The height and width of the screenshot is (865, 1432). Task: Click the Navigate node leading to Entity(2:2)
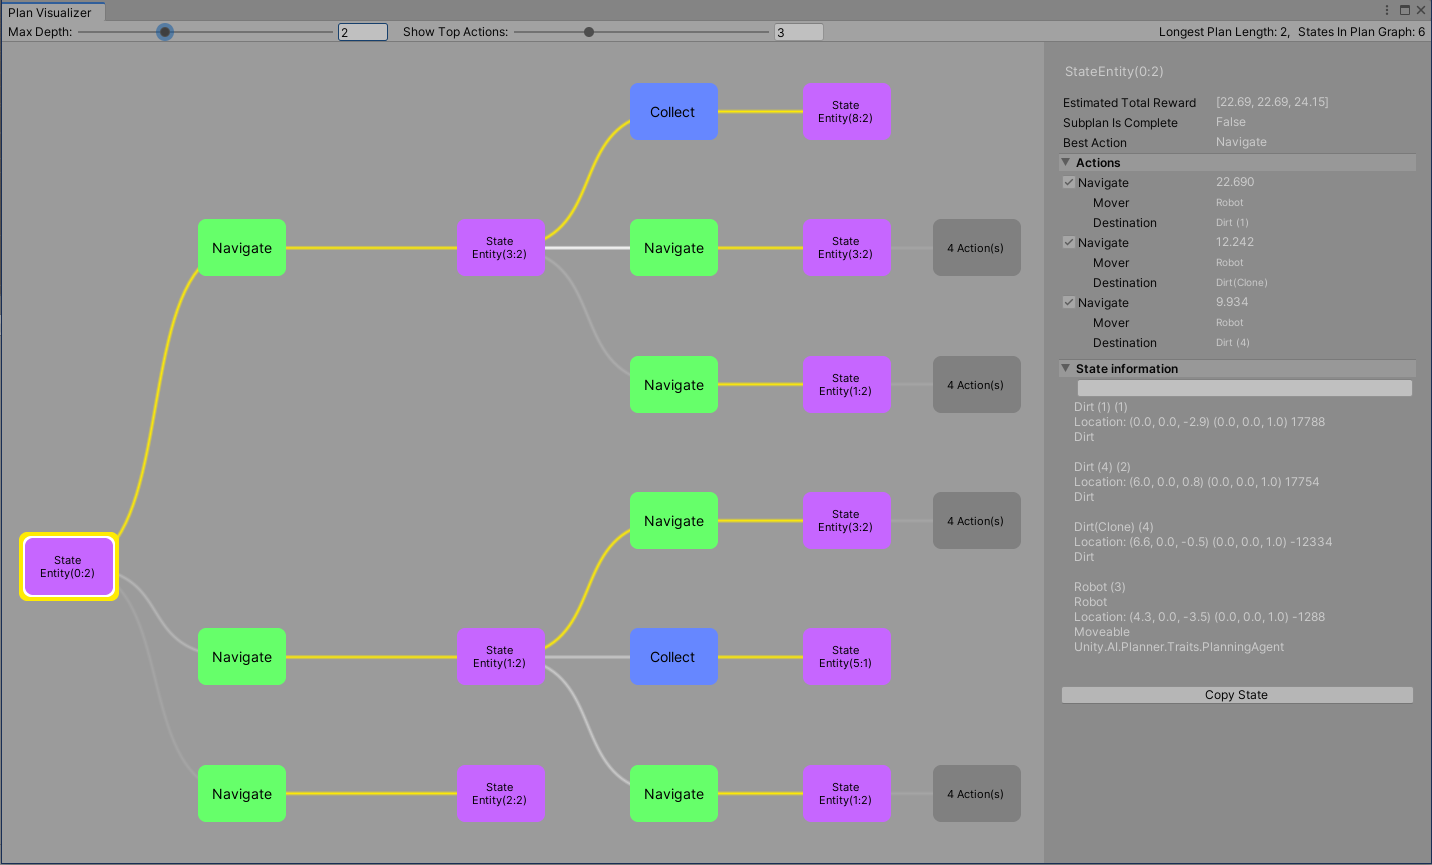pyautogui.click(x=242, y=794)
